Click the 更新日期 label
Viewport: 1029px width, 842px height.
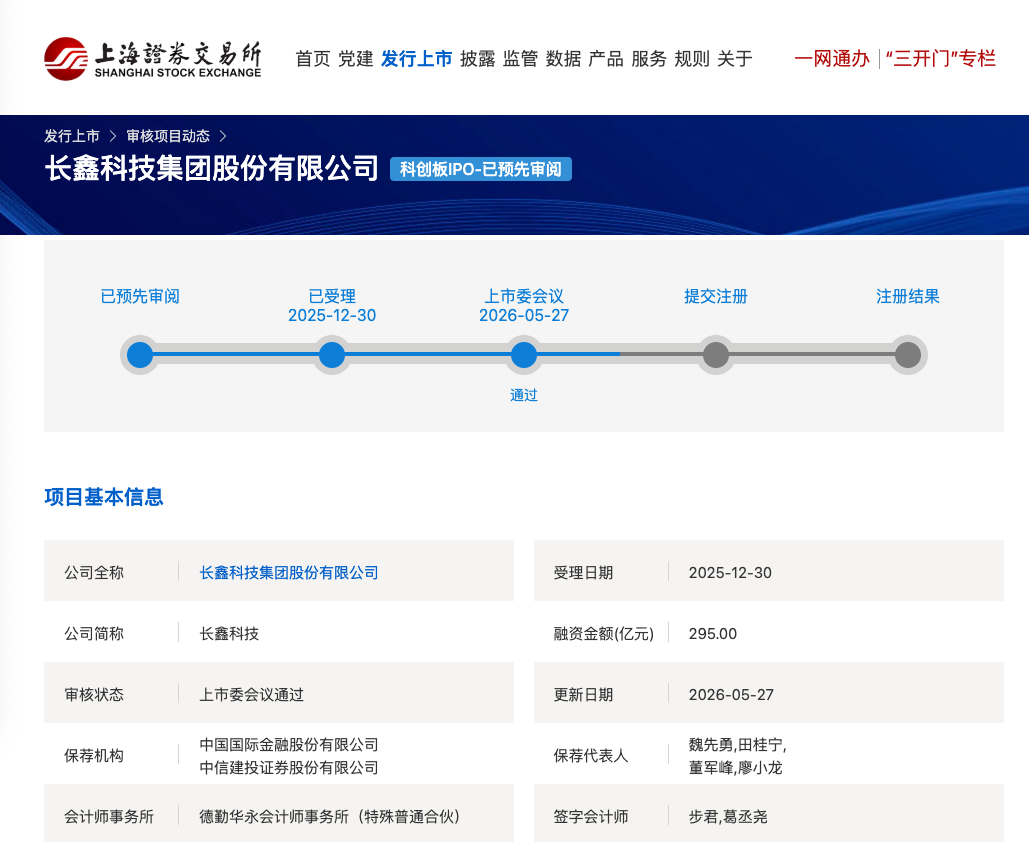point(583,695)
